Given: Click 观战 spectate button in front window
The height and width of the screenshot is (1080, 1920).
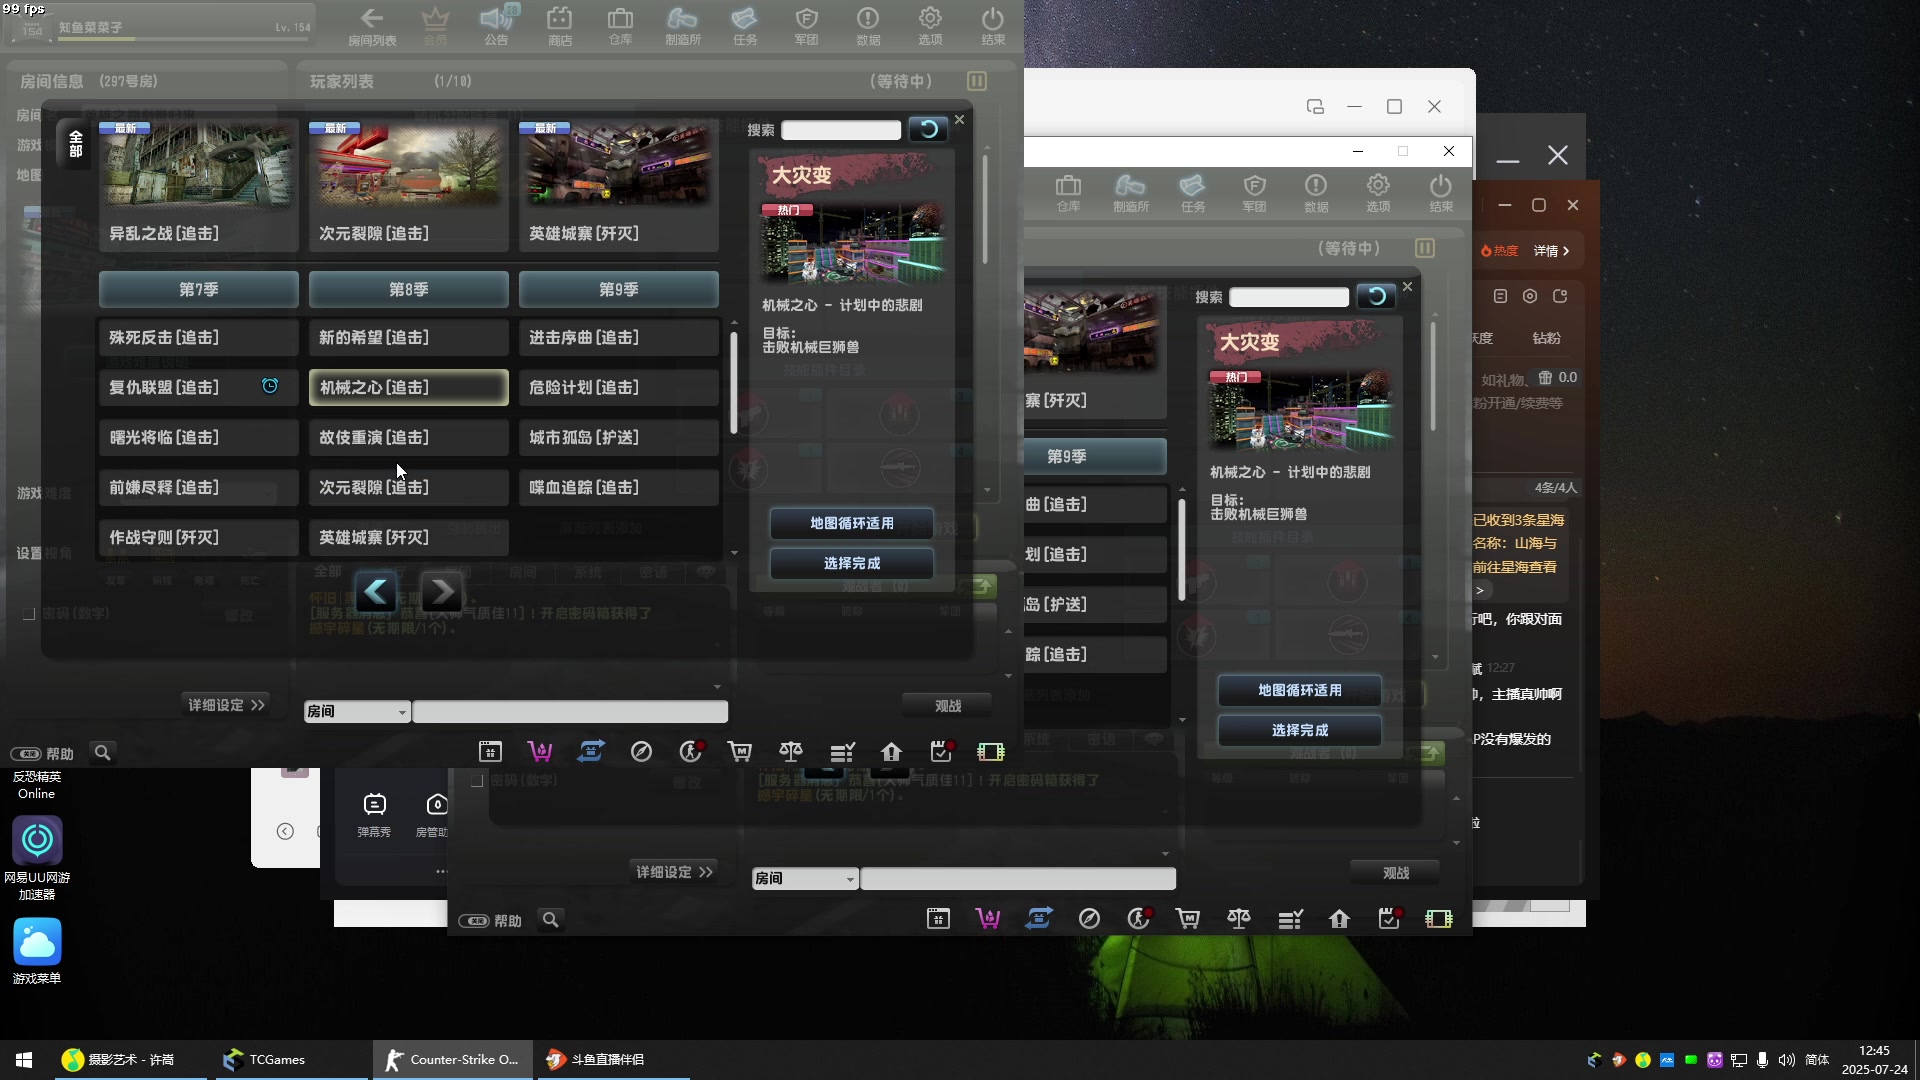Looking at the screenshot, I should coord(947,706).
